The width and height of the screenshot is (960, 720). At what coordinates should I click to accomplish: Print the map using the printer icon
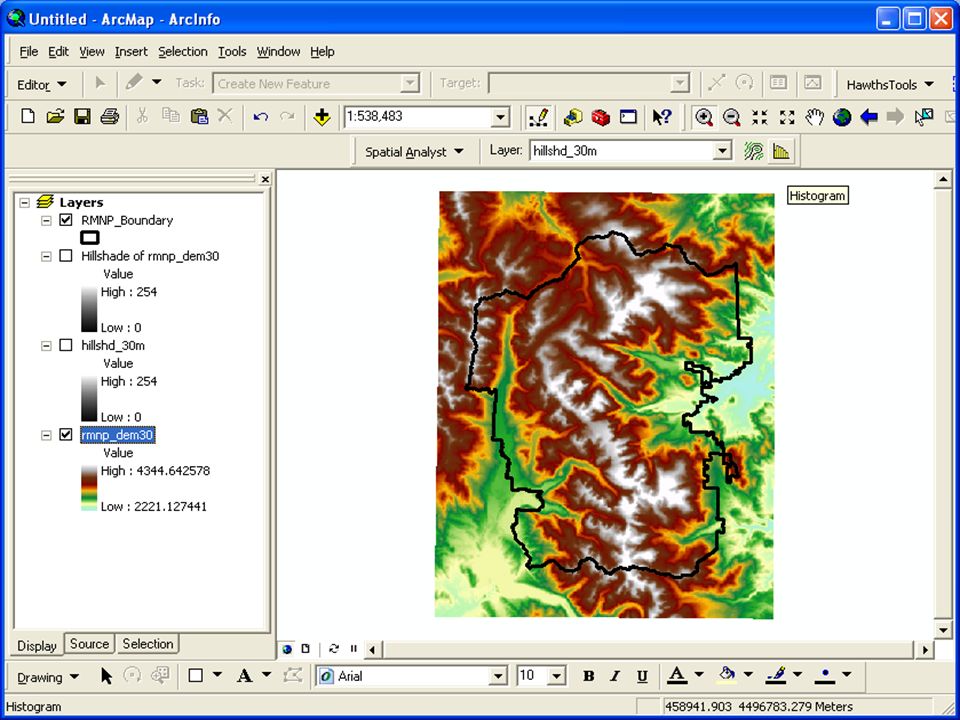point(110,116)
